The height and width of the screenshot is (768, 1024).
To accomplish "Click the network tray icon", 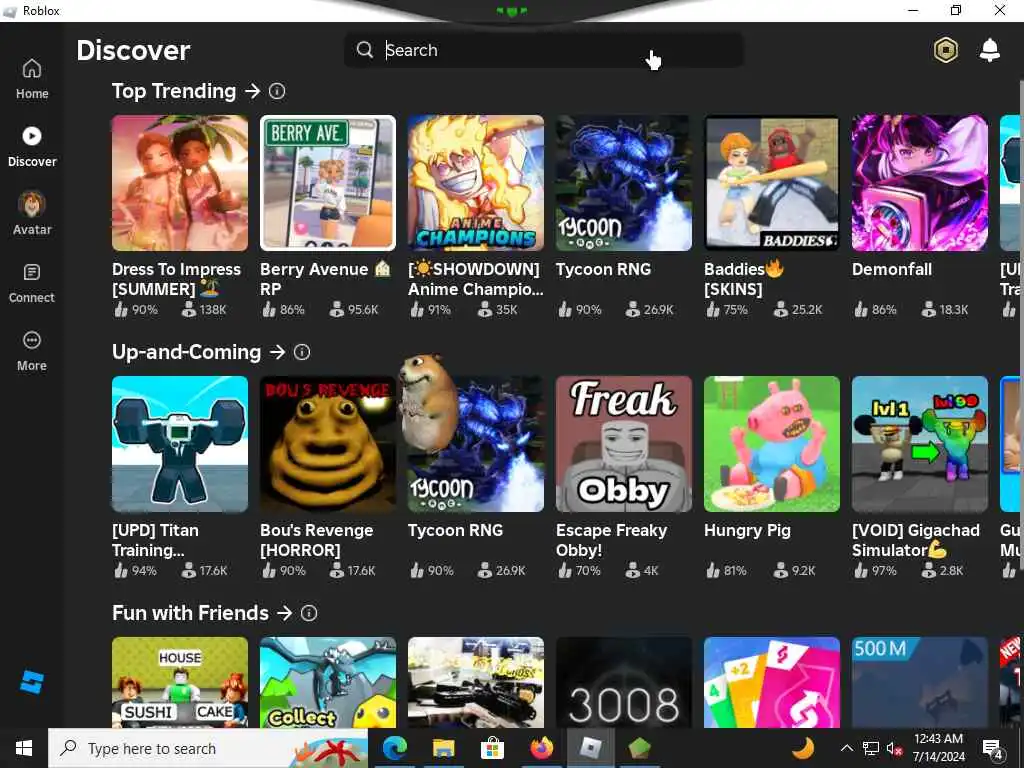I will (871, 748).
